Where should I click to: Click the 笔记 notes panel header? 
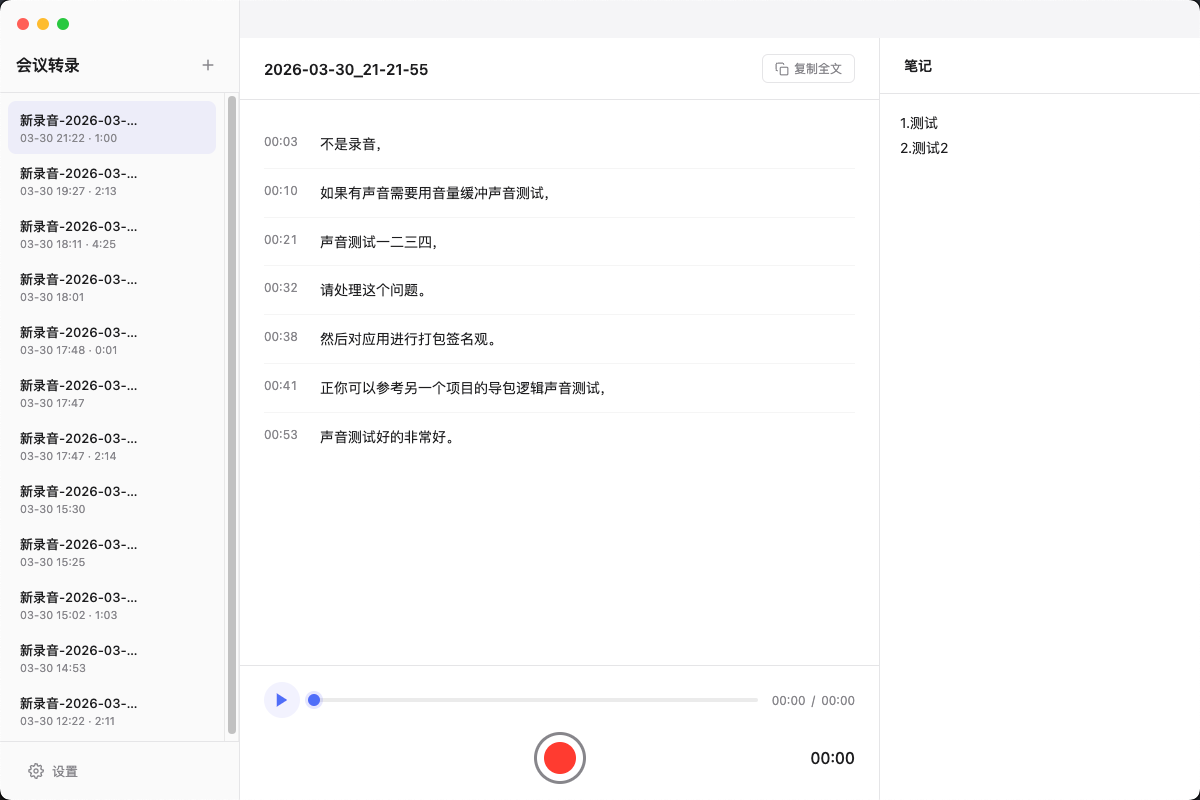point(917,66)
